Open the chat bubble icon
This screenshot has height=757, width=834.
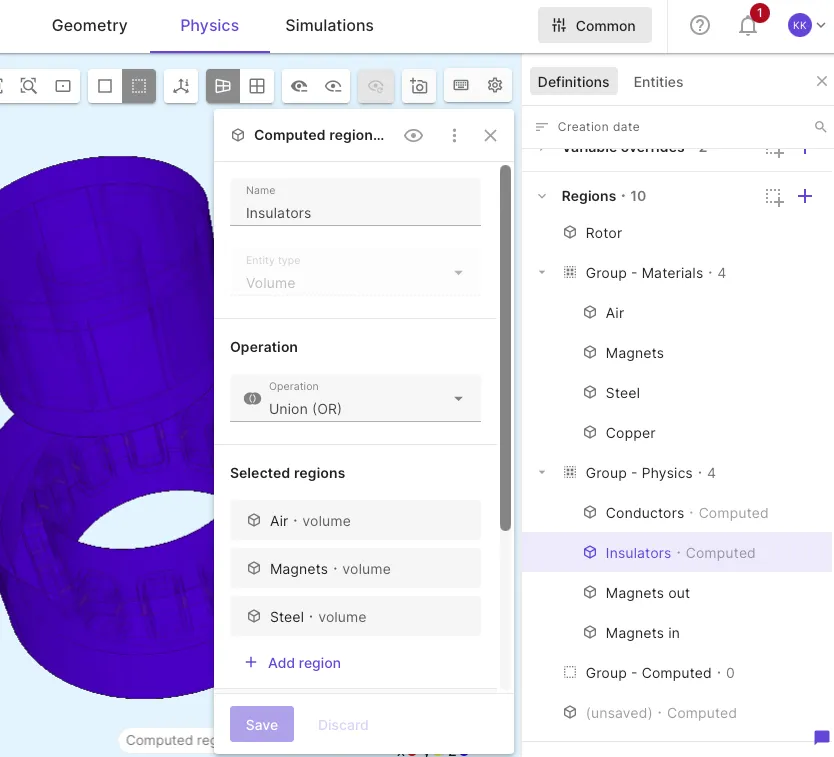[x=822, y=737]
